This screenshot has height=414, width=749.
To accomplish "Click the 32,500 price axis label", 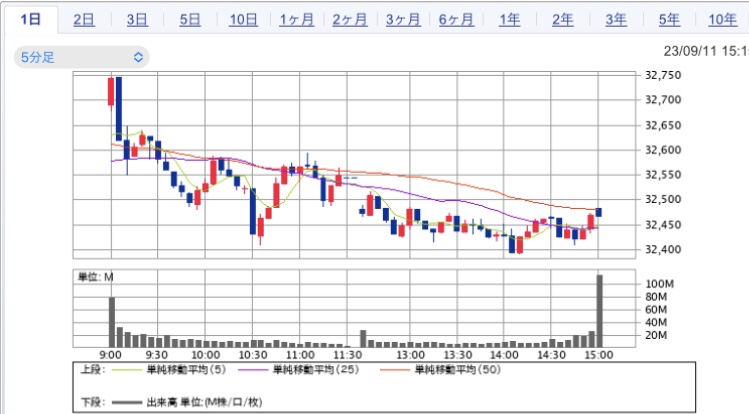I will click(x=663, y=199).
